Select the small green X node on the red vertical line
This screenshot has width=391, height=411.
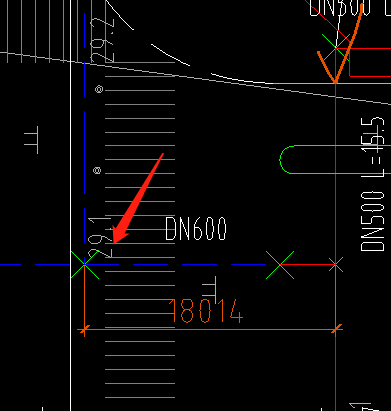(336, 265)
